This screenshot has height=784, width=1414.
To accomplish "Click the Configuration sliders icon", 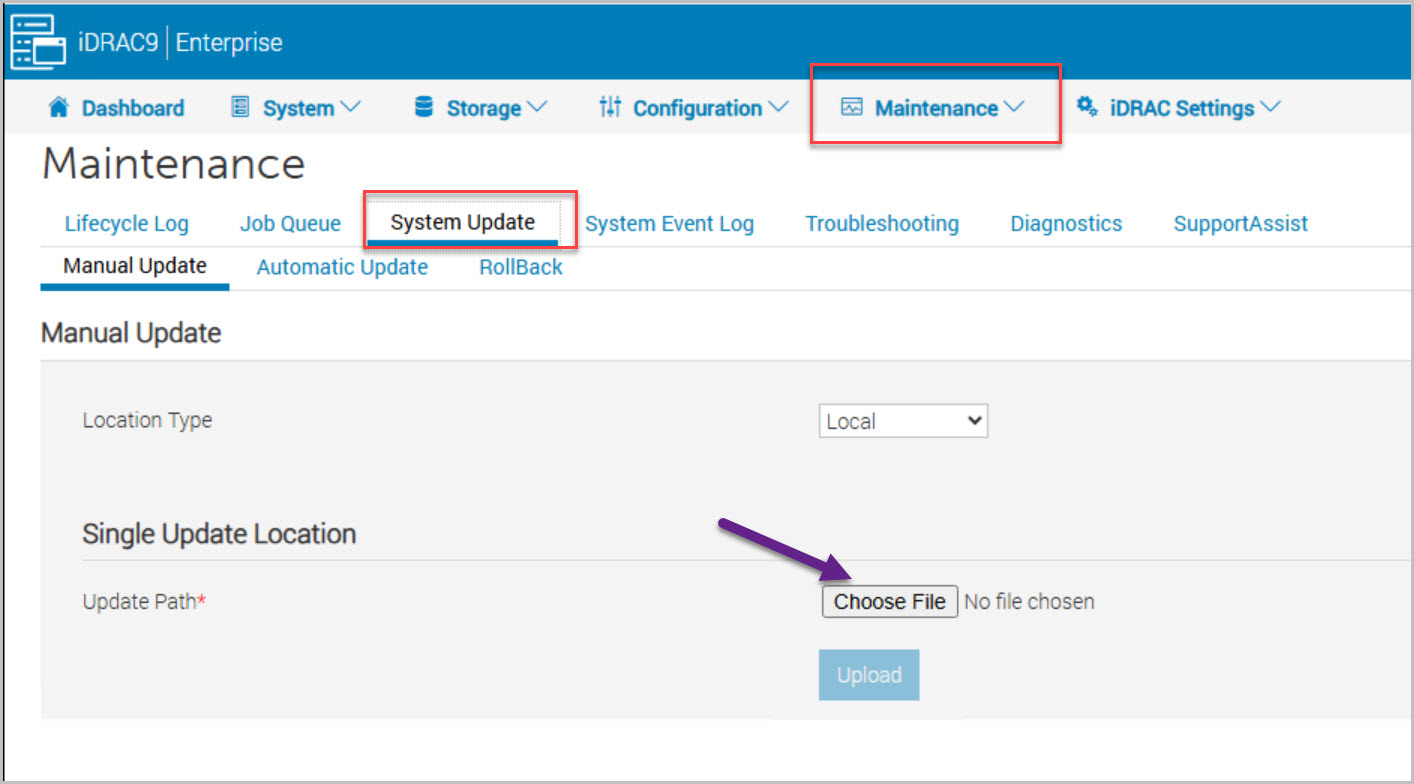I will pos(610,108).
